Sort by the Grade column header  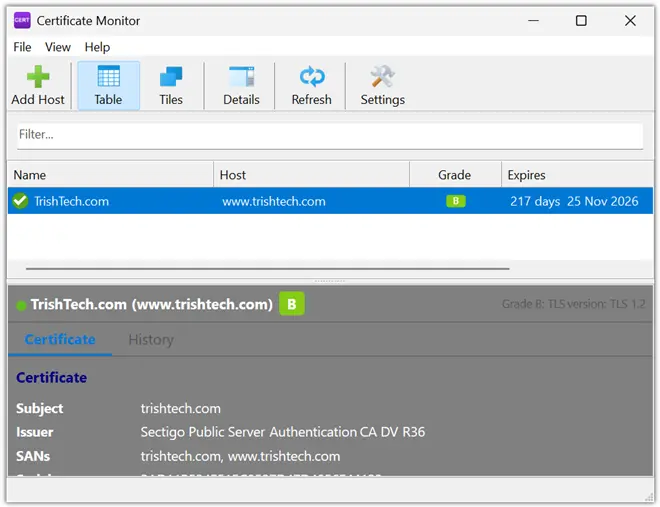[x=455, y=175]
